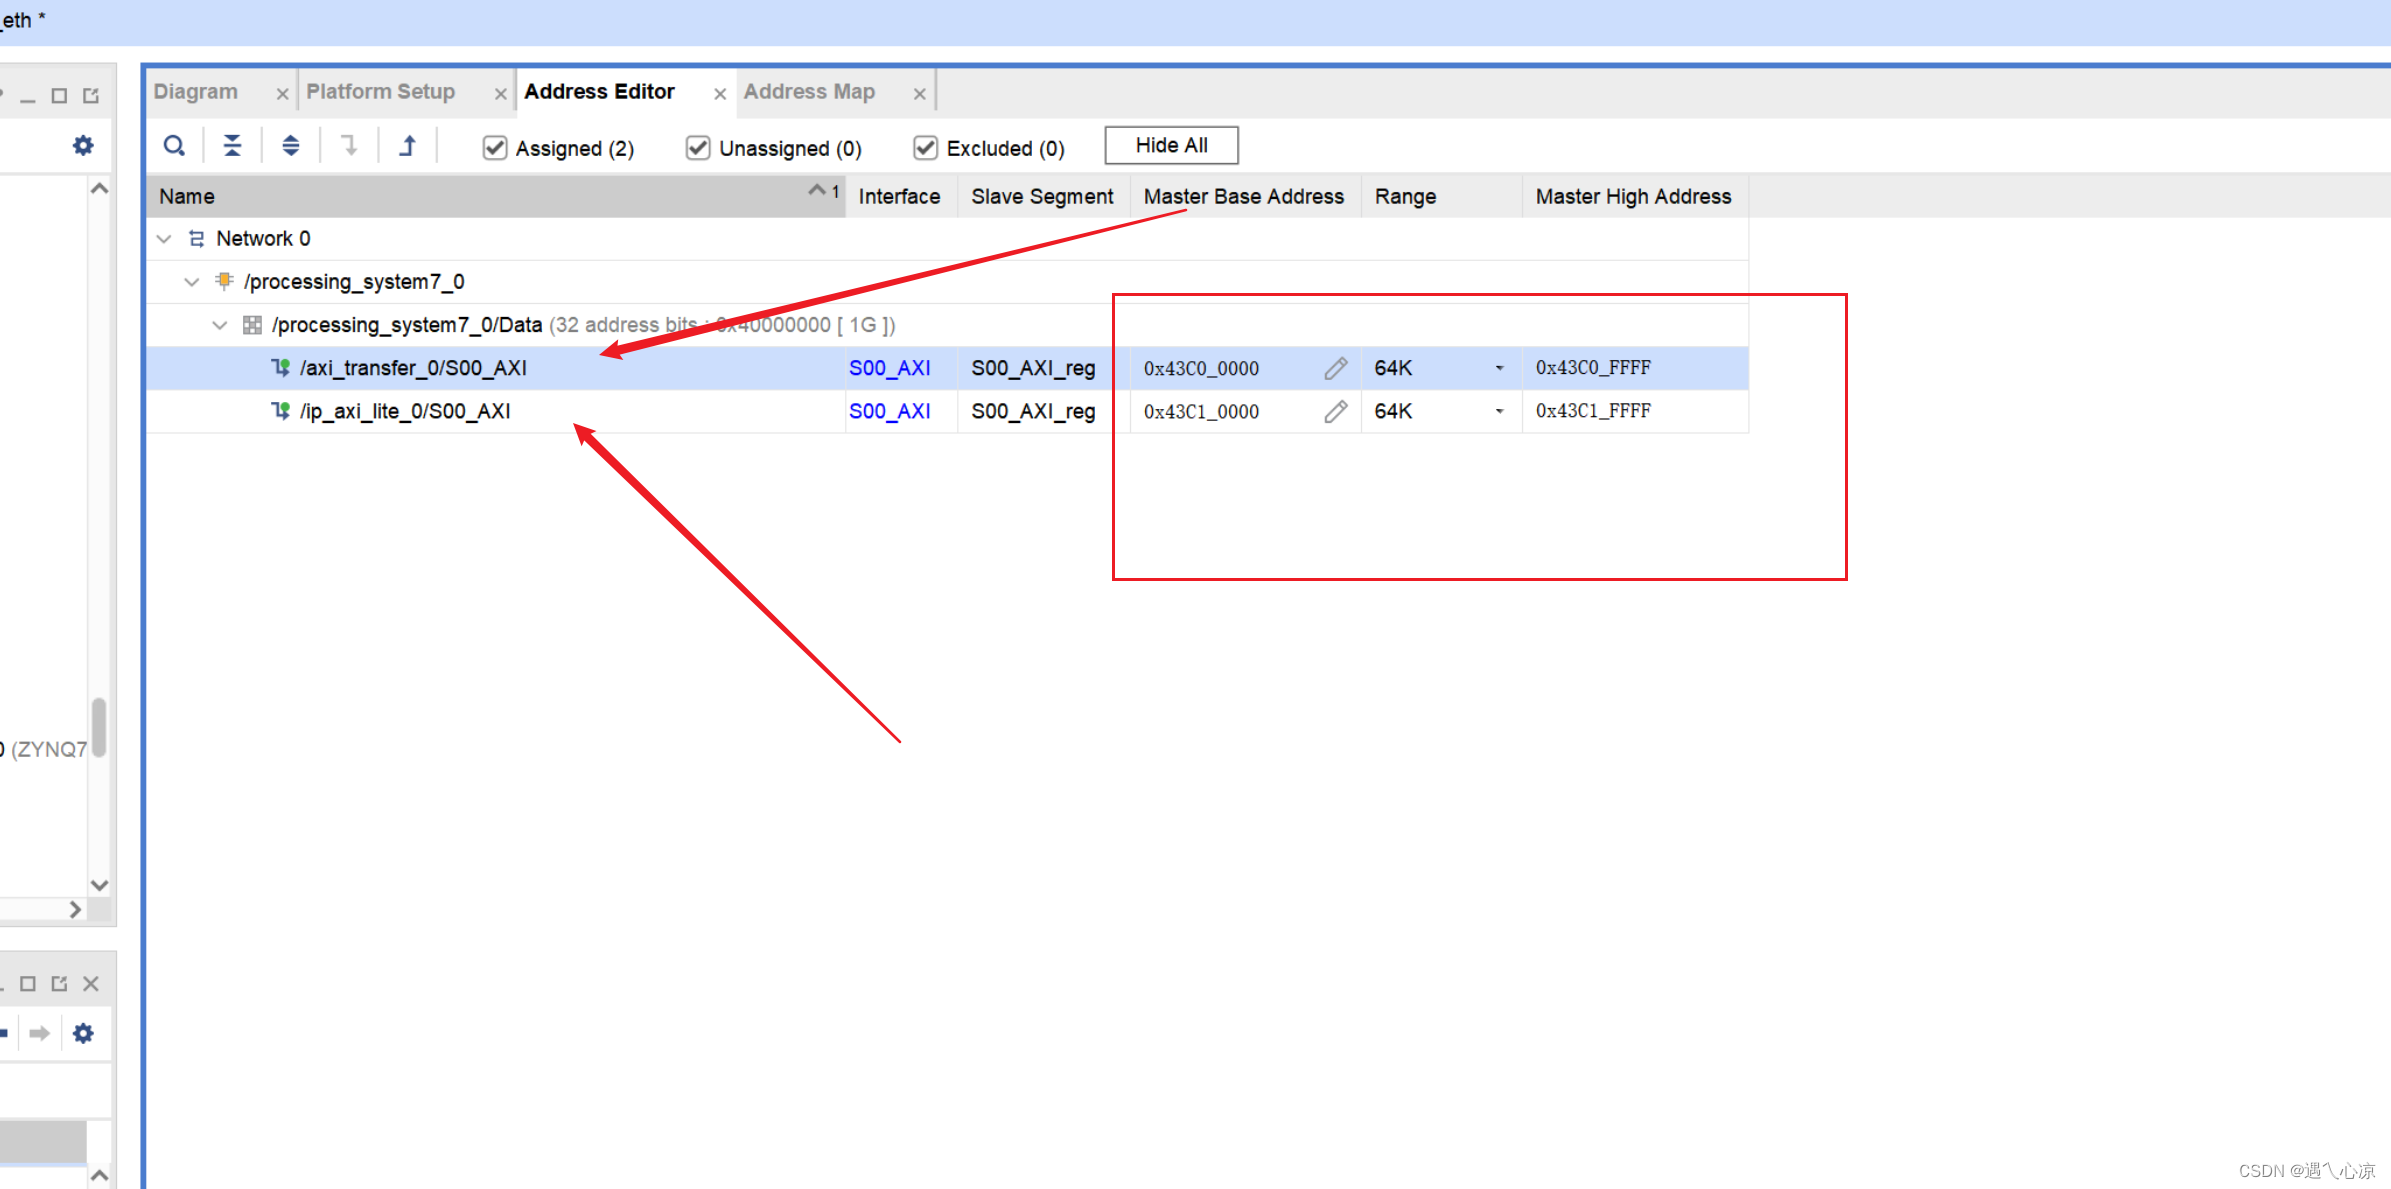Select the Address Editor tab
Screen dimensions: 2391x1189
coord(599,92)
